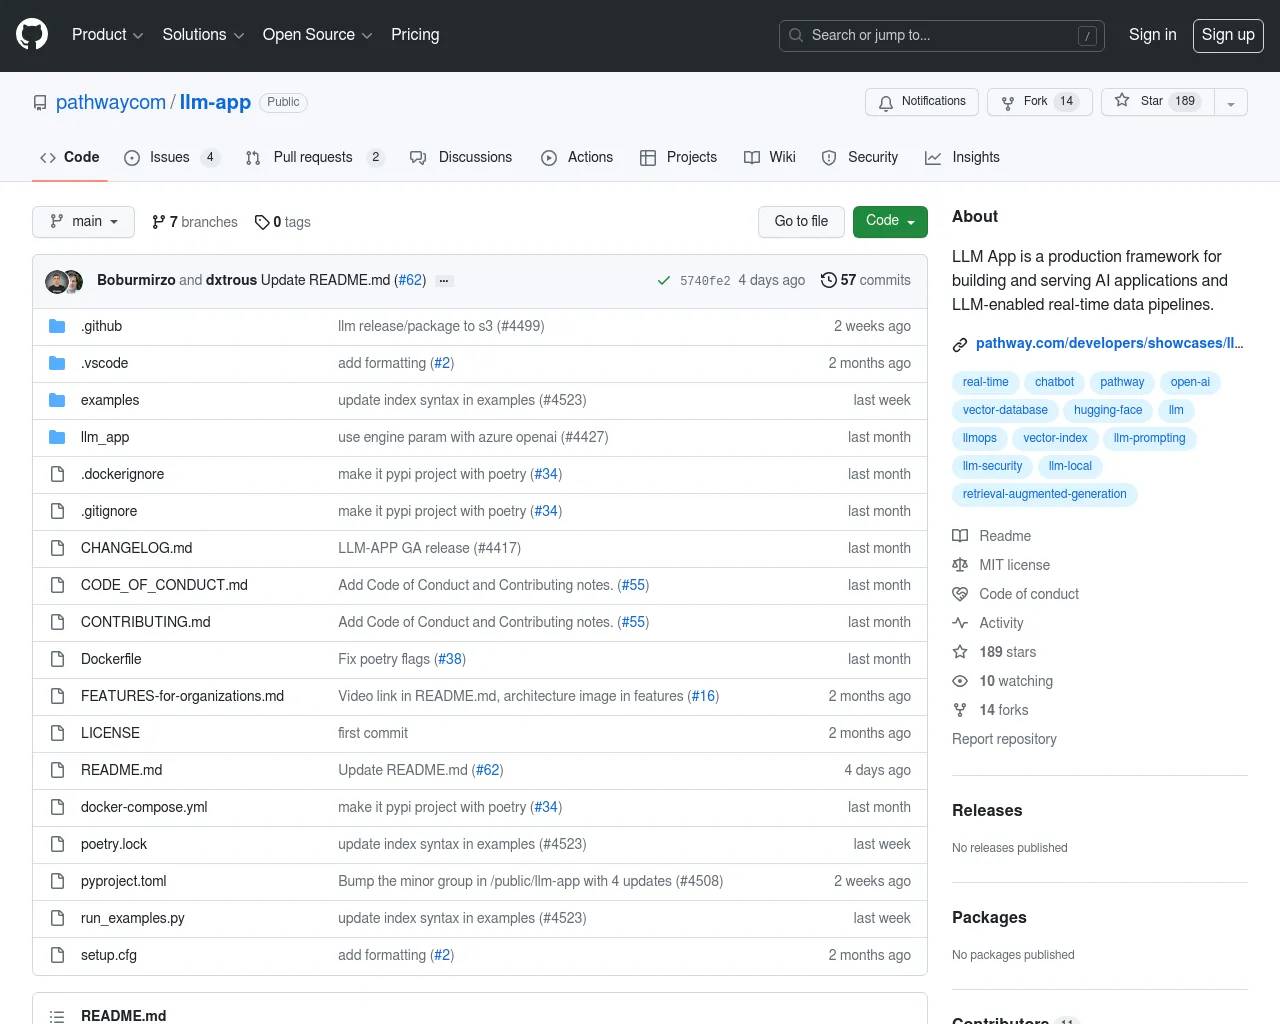
Task: View the Insights tab
Action: point(962,157)
